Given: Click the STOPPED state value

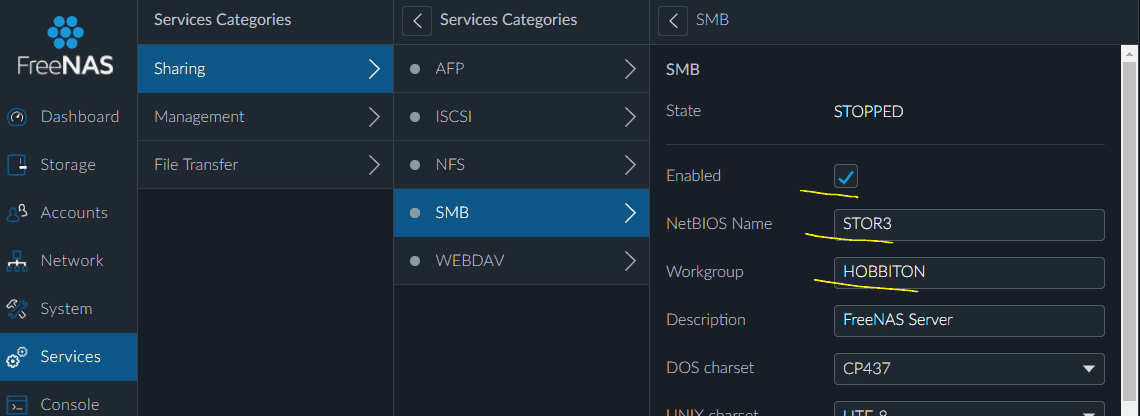Looking at the screenshot, I should [868, 112].
